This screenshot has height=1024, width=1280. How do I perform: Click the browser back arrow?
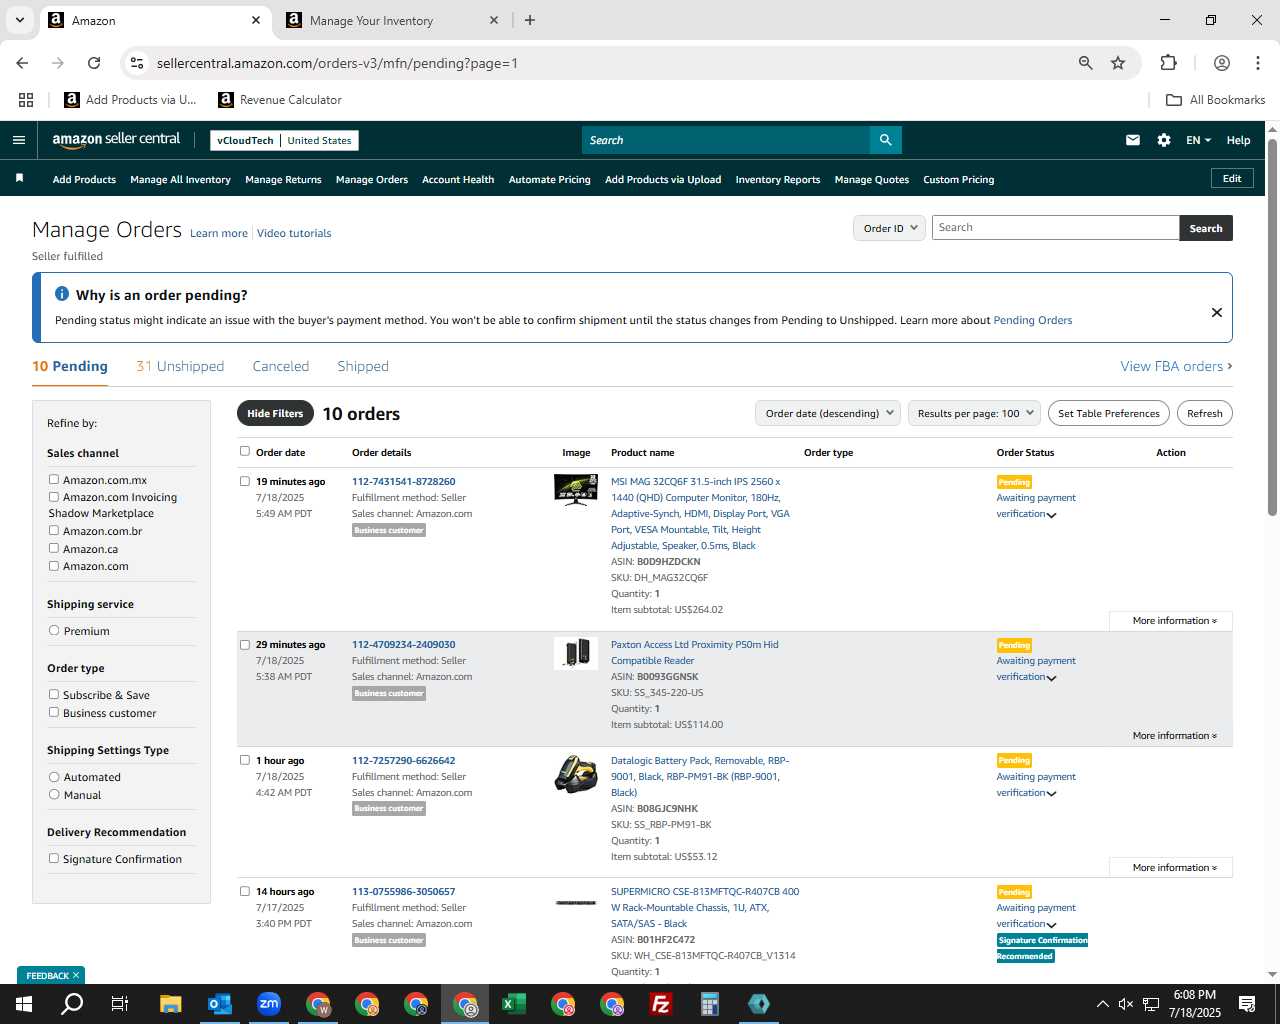coord(22,63)
